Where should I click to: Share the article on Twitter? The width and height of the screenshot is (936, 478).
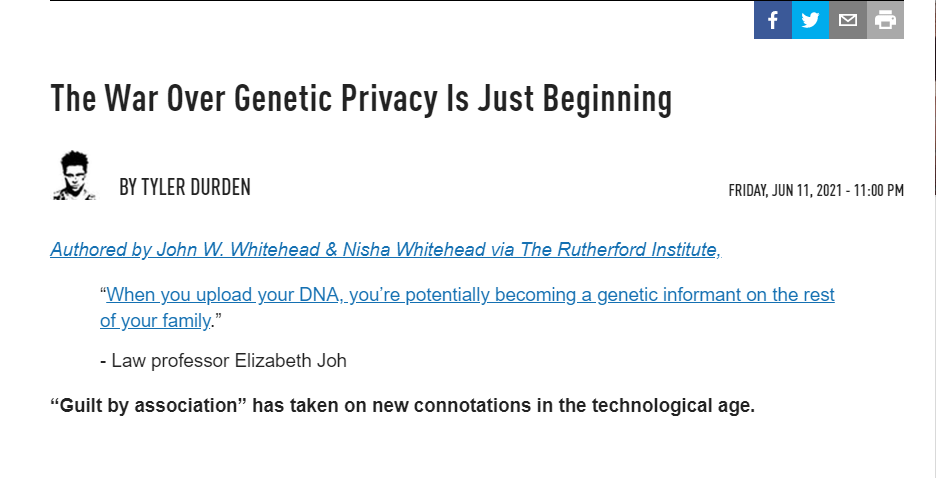[x=810, y=19]
